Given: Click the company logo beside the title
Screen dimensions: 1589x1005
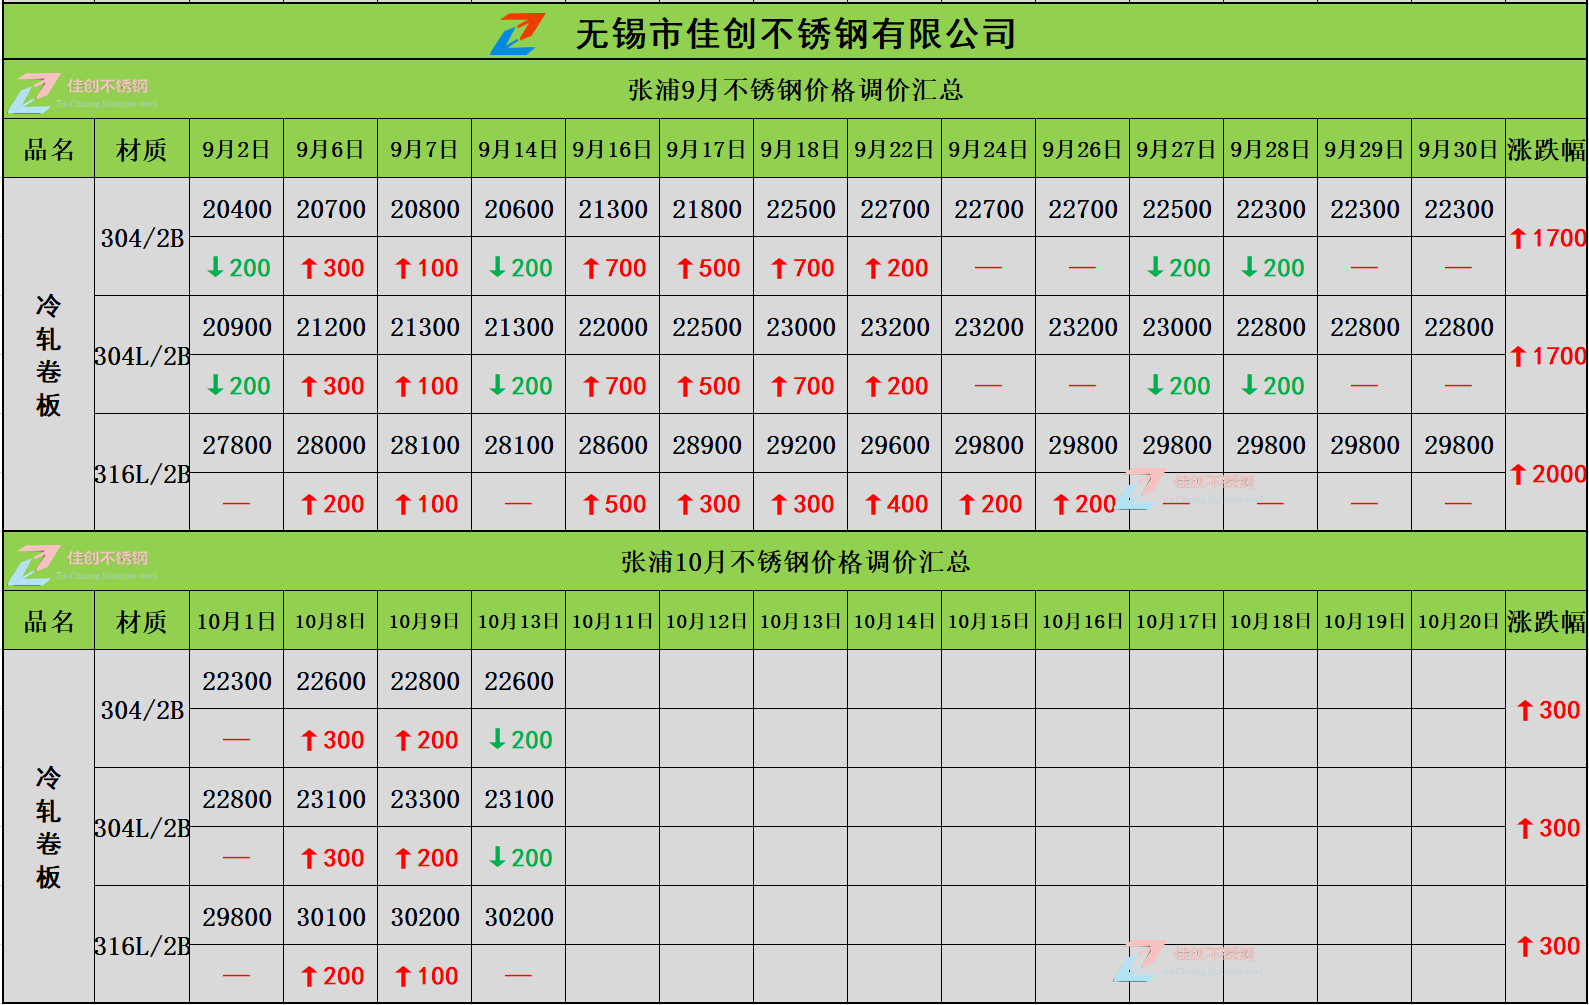Looking at the screenshot, I should click(x=517, y=33).
